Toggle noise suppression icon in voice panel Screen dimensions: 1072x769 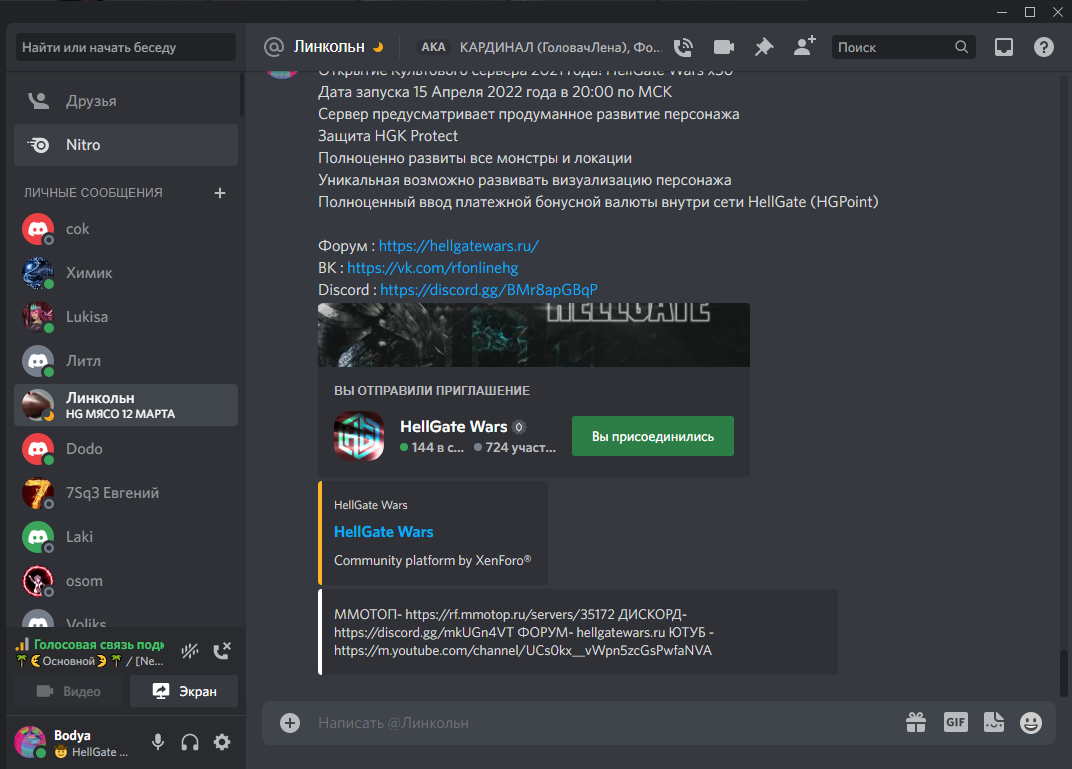pos(190,651)
